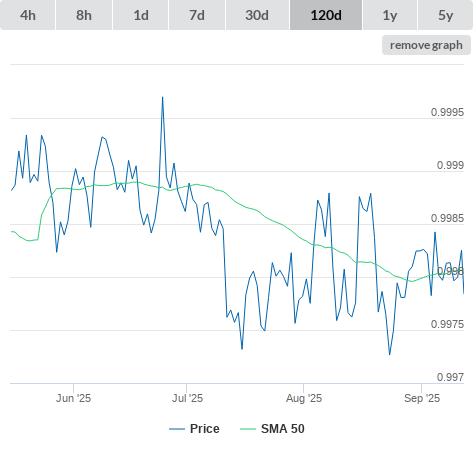Click the green SMA 50 line swatch

248,429
